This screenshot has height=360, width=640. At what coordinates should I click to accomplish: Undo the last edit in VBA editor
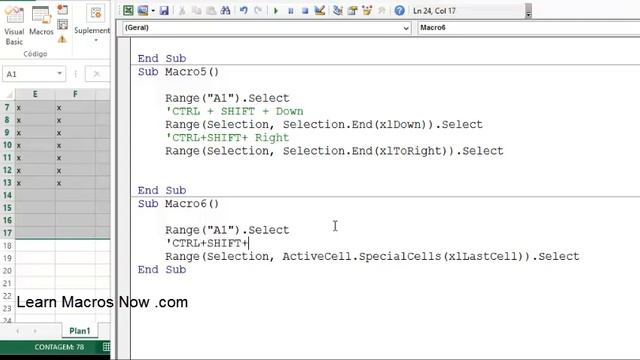[x=244, y=11]
